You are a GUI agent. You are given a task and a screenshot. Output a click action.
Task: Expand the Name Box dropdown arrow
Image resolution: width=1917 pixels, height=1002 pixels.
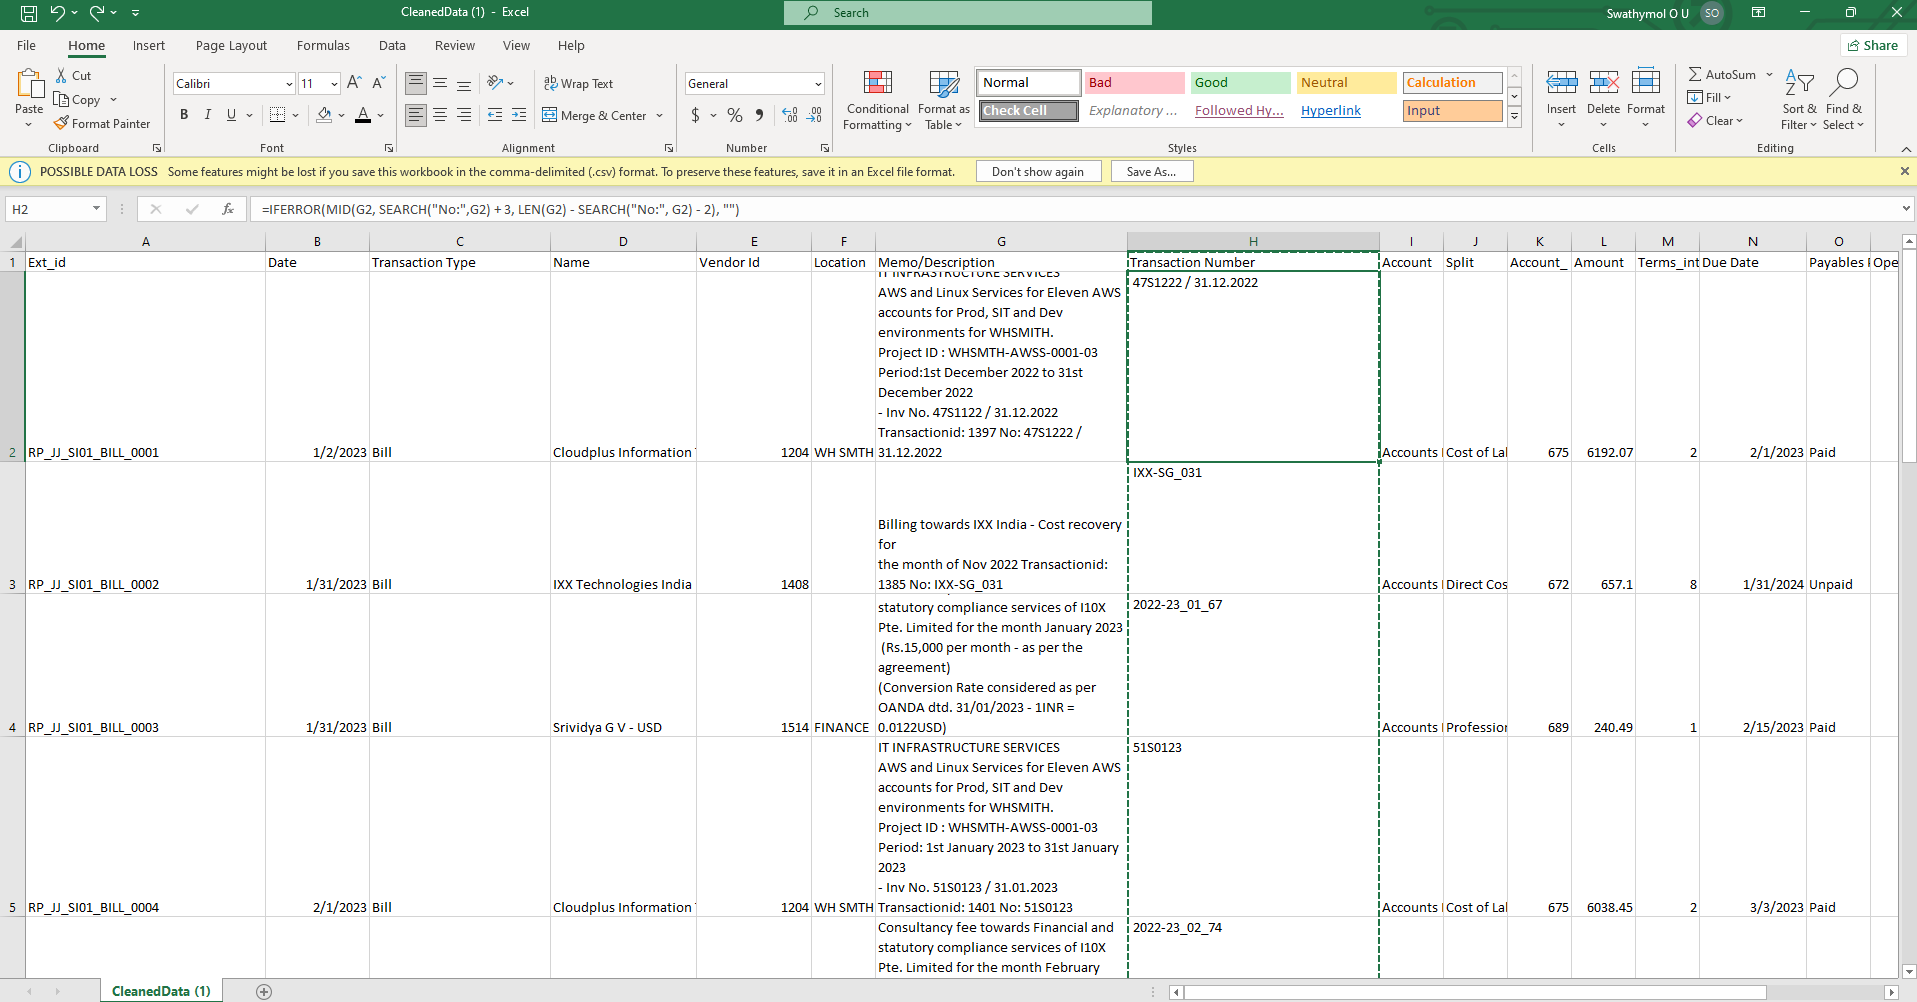96,209
